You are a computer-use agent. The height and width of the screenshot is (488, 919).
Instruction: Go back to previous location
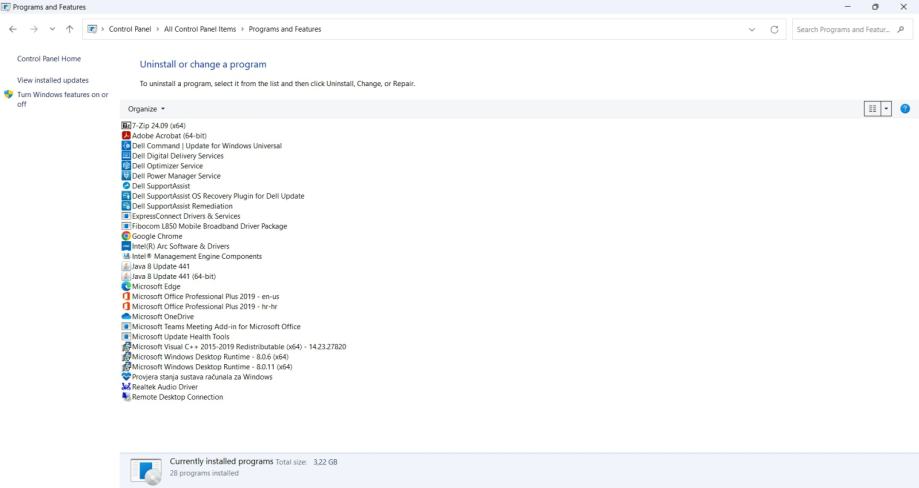point(13,29)
